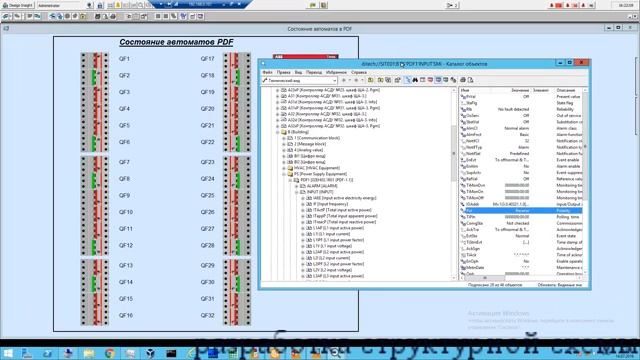The image size is (640, 360).
Task: Open the Технический вид view dropdown
Action: click(300, 80)
